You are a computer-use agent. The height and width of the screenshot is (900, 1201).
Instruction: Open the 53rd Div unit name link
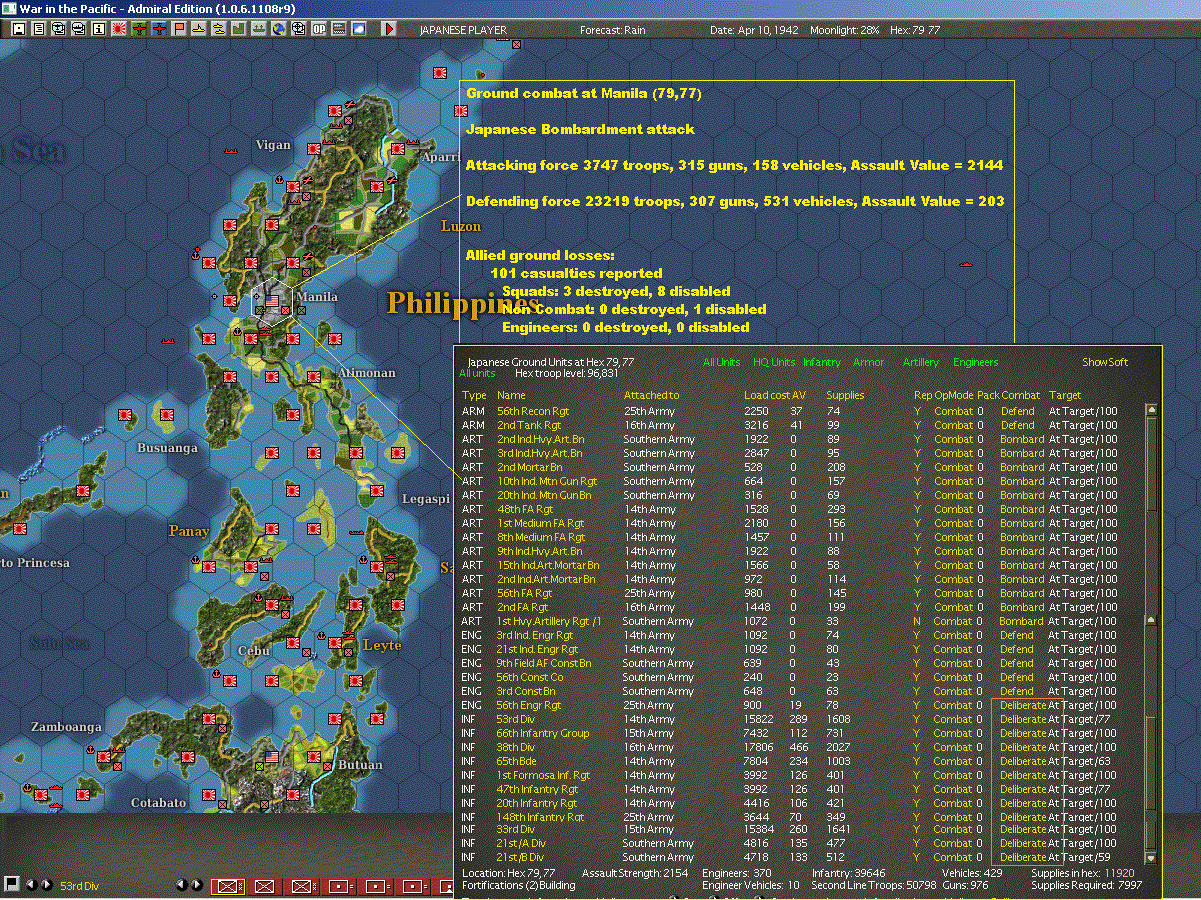516,719
